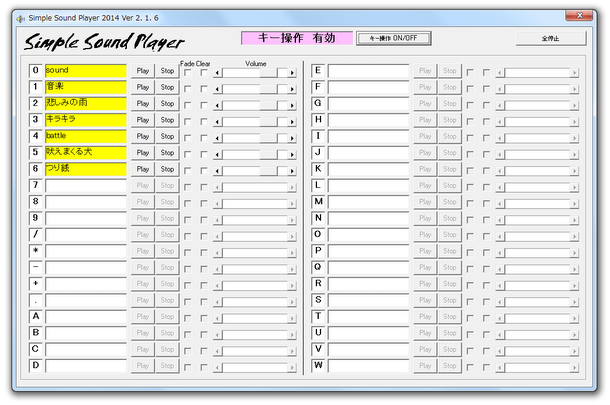Toggle Clear checkbox for slot 2
The height and width of the screenshot is (405, 610).
coord(204,105)
